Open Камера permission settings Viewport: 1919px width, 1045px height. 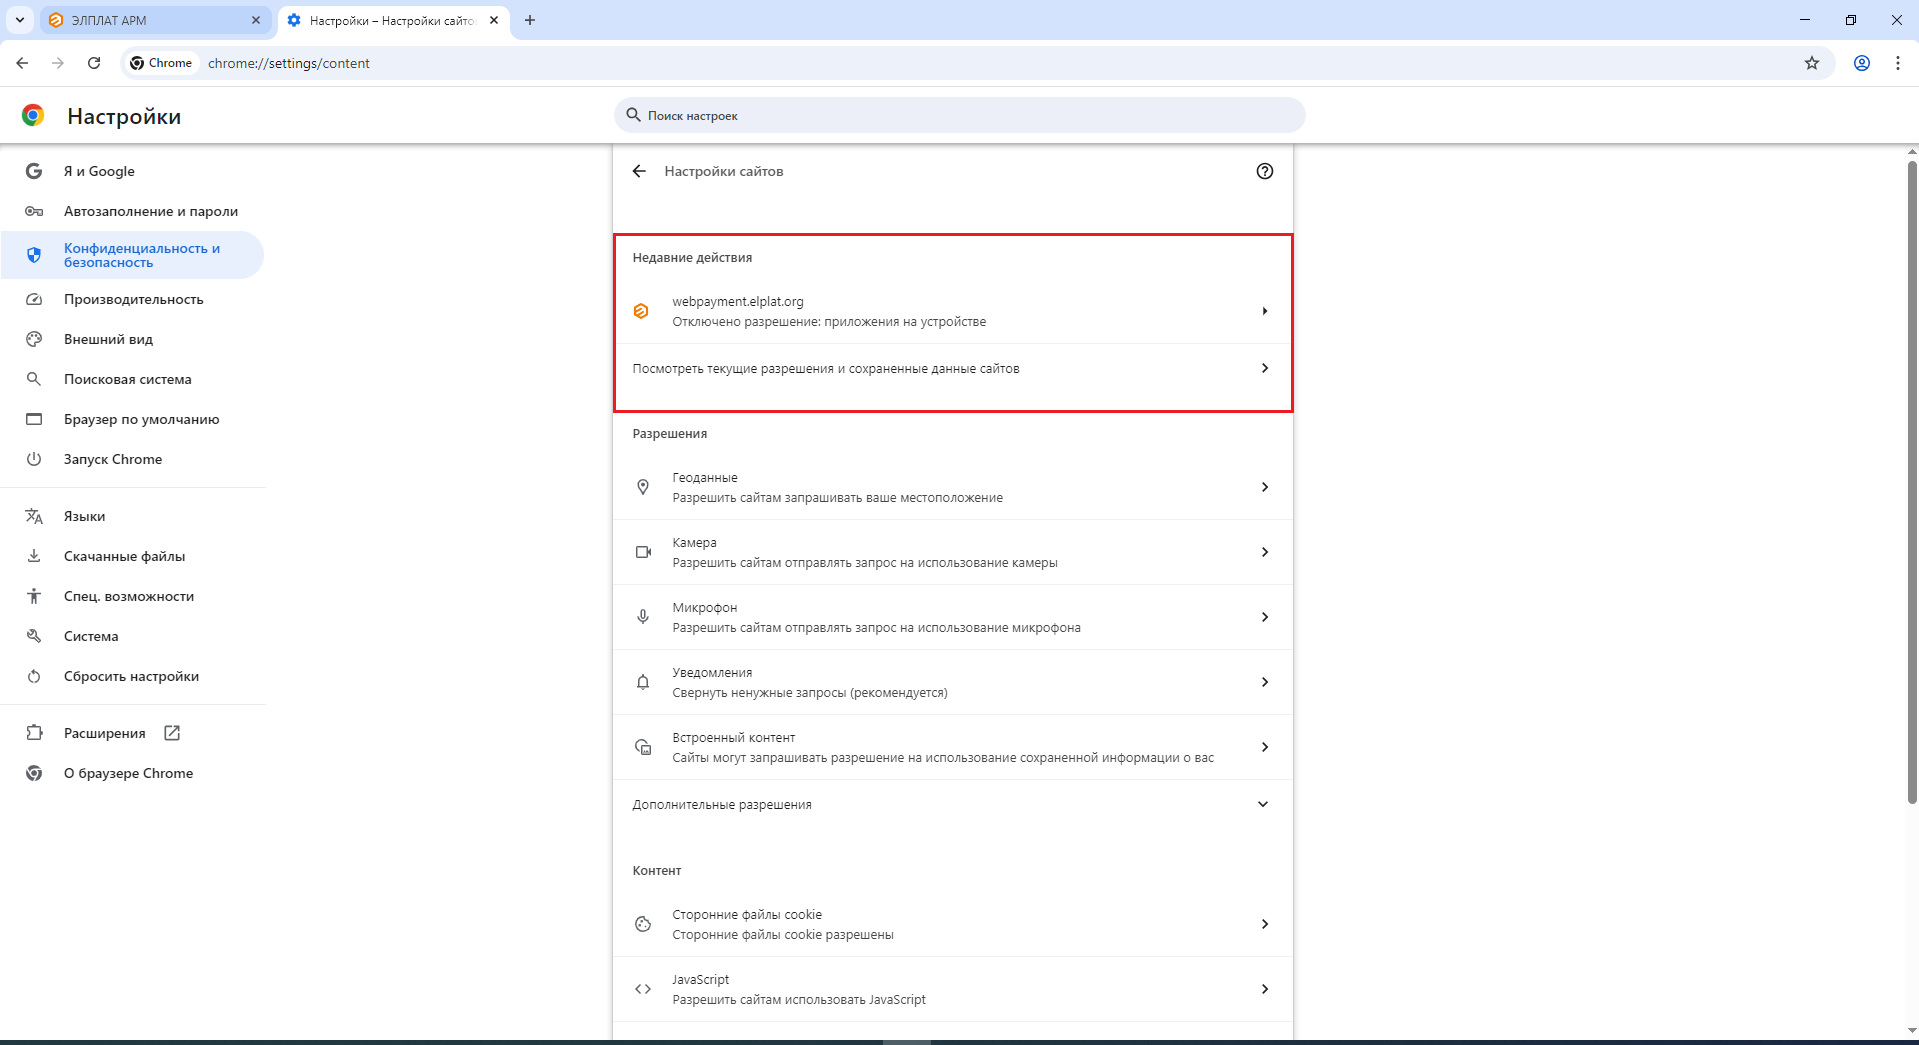[x=953, y=552]
